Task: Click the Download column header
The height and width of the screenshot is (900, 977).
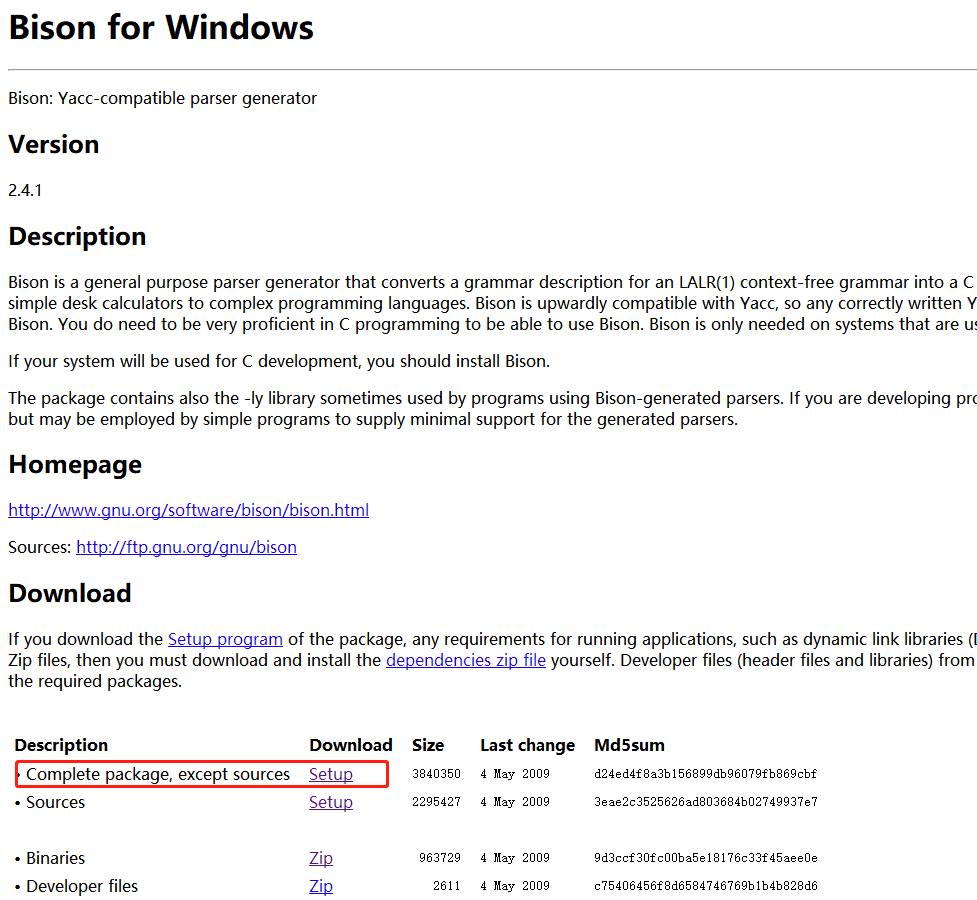Action: (x=351, y=745)
